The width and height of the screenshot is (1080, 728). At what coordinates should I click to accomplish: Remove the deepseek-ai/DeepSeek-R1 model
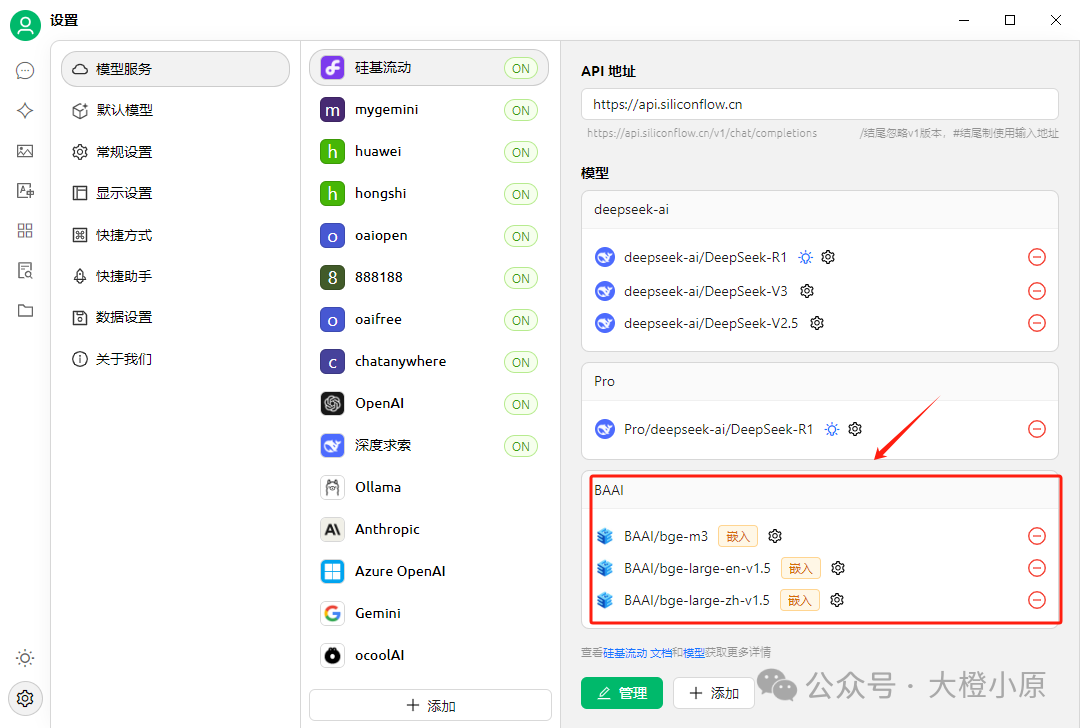coord(1037,257)
